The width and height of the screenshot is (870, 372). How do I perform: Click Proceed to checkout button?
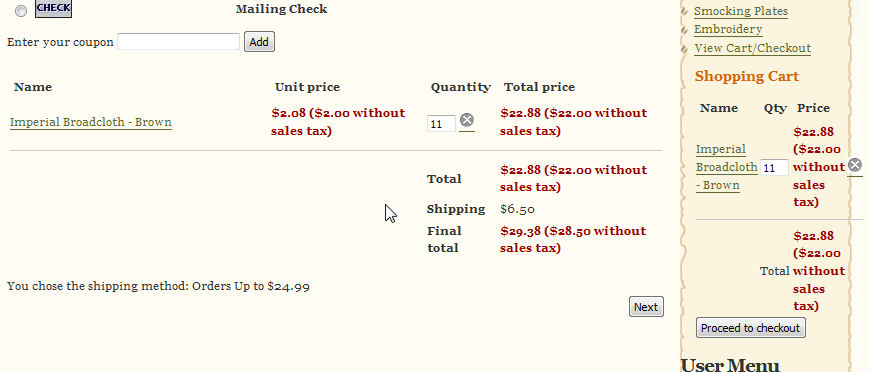[x=750, y=328]
